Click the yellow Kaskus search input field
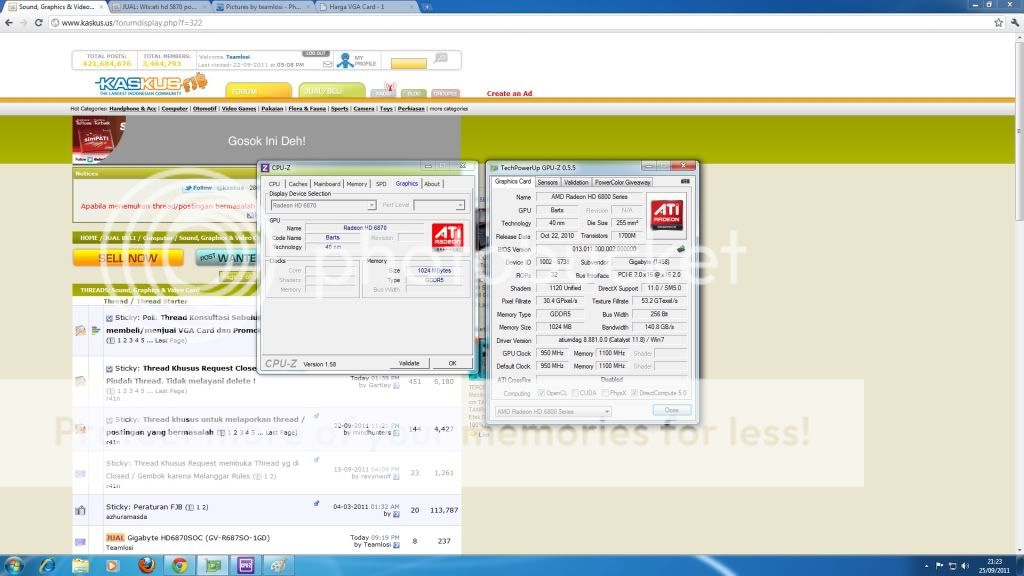The height and width of the screenshot is (576, 1024). (409, 63)
